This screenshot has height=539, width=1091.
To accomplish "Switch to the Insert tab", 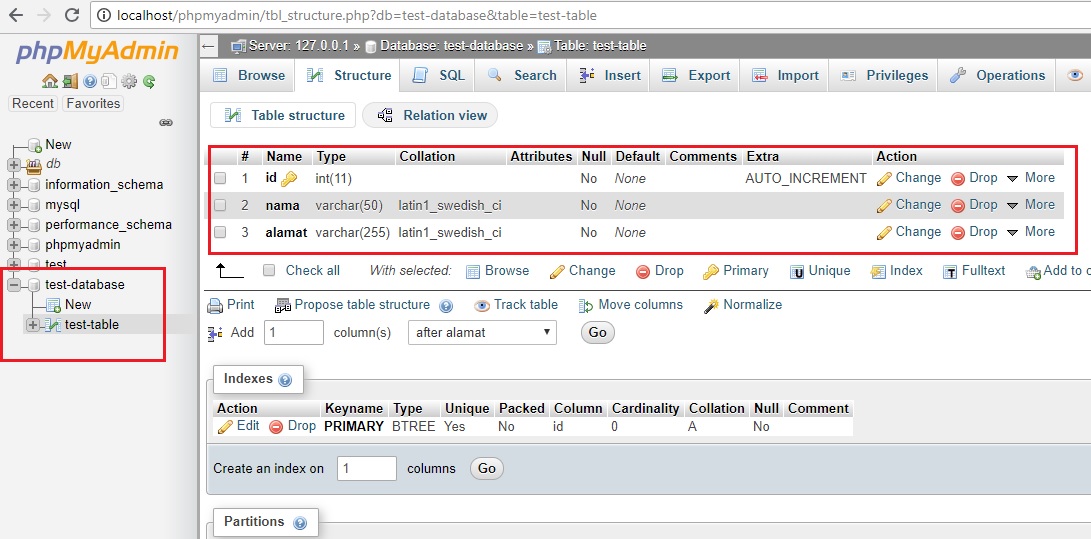I will 610,76.
